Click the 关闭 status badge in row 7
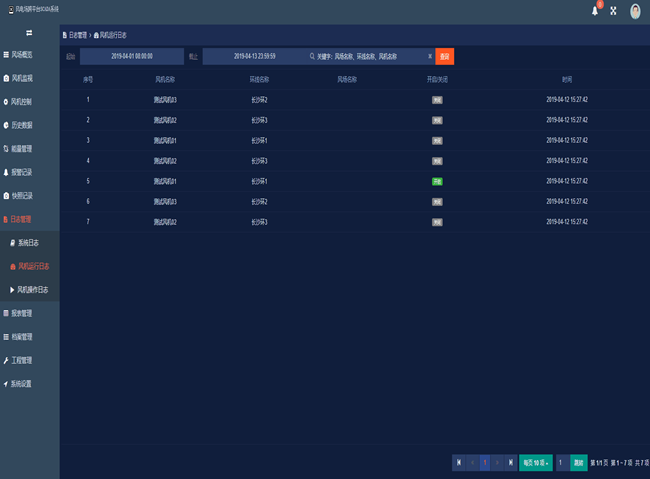The height and width of the screenshot is (479, 650). (x=437, y=222)
